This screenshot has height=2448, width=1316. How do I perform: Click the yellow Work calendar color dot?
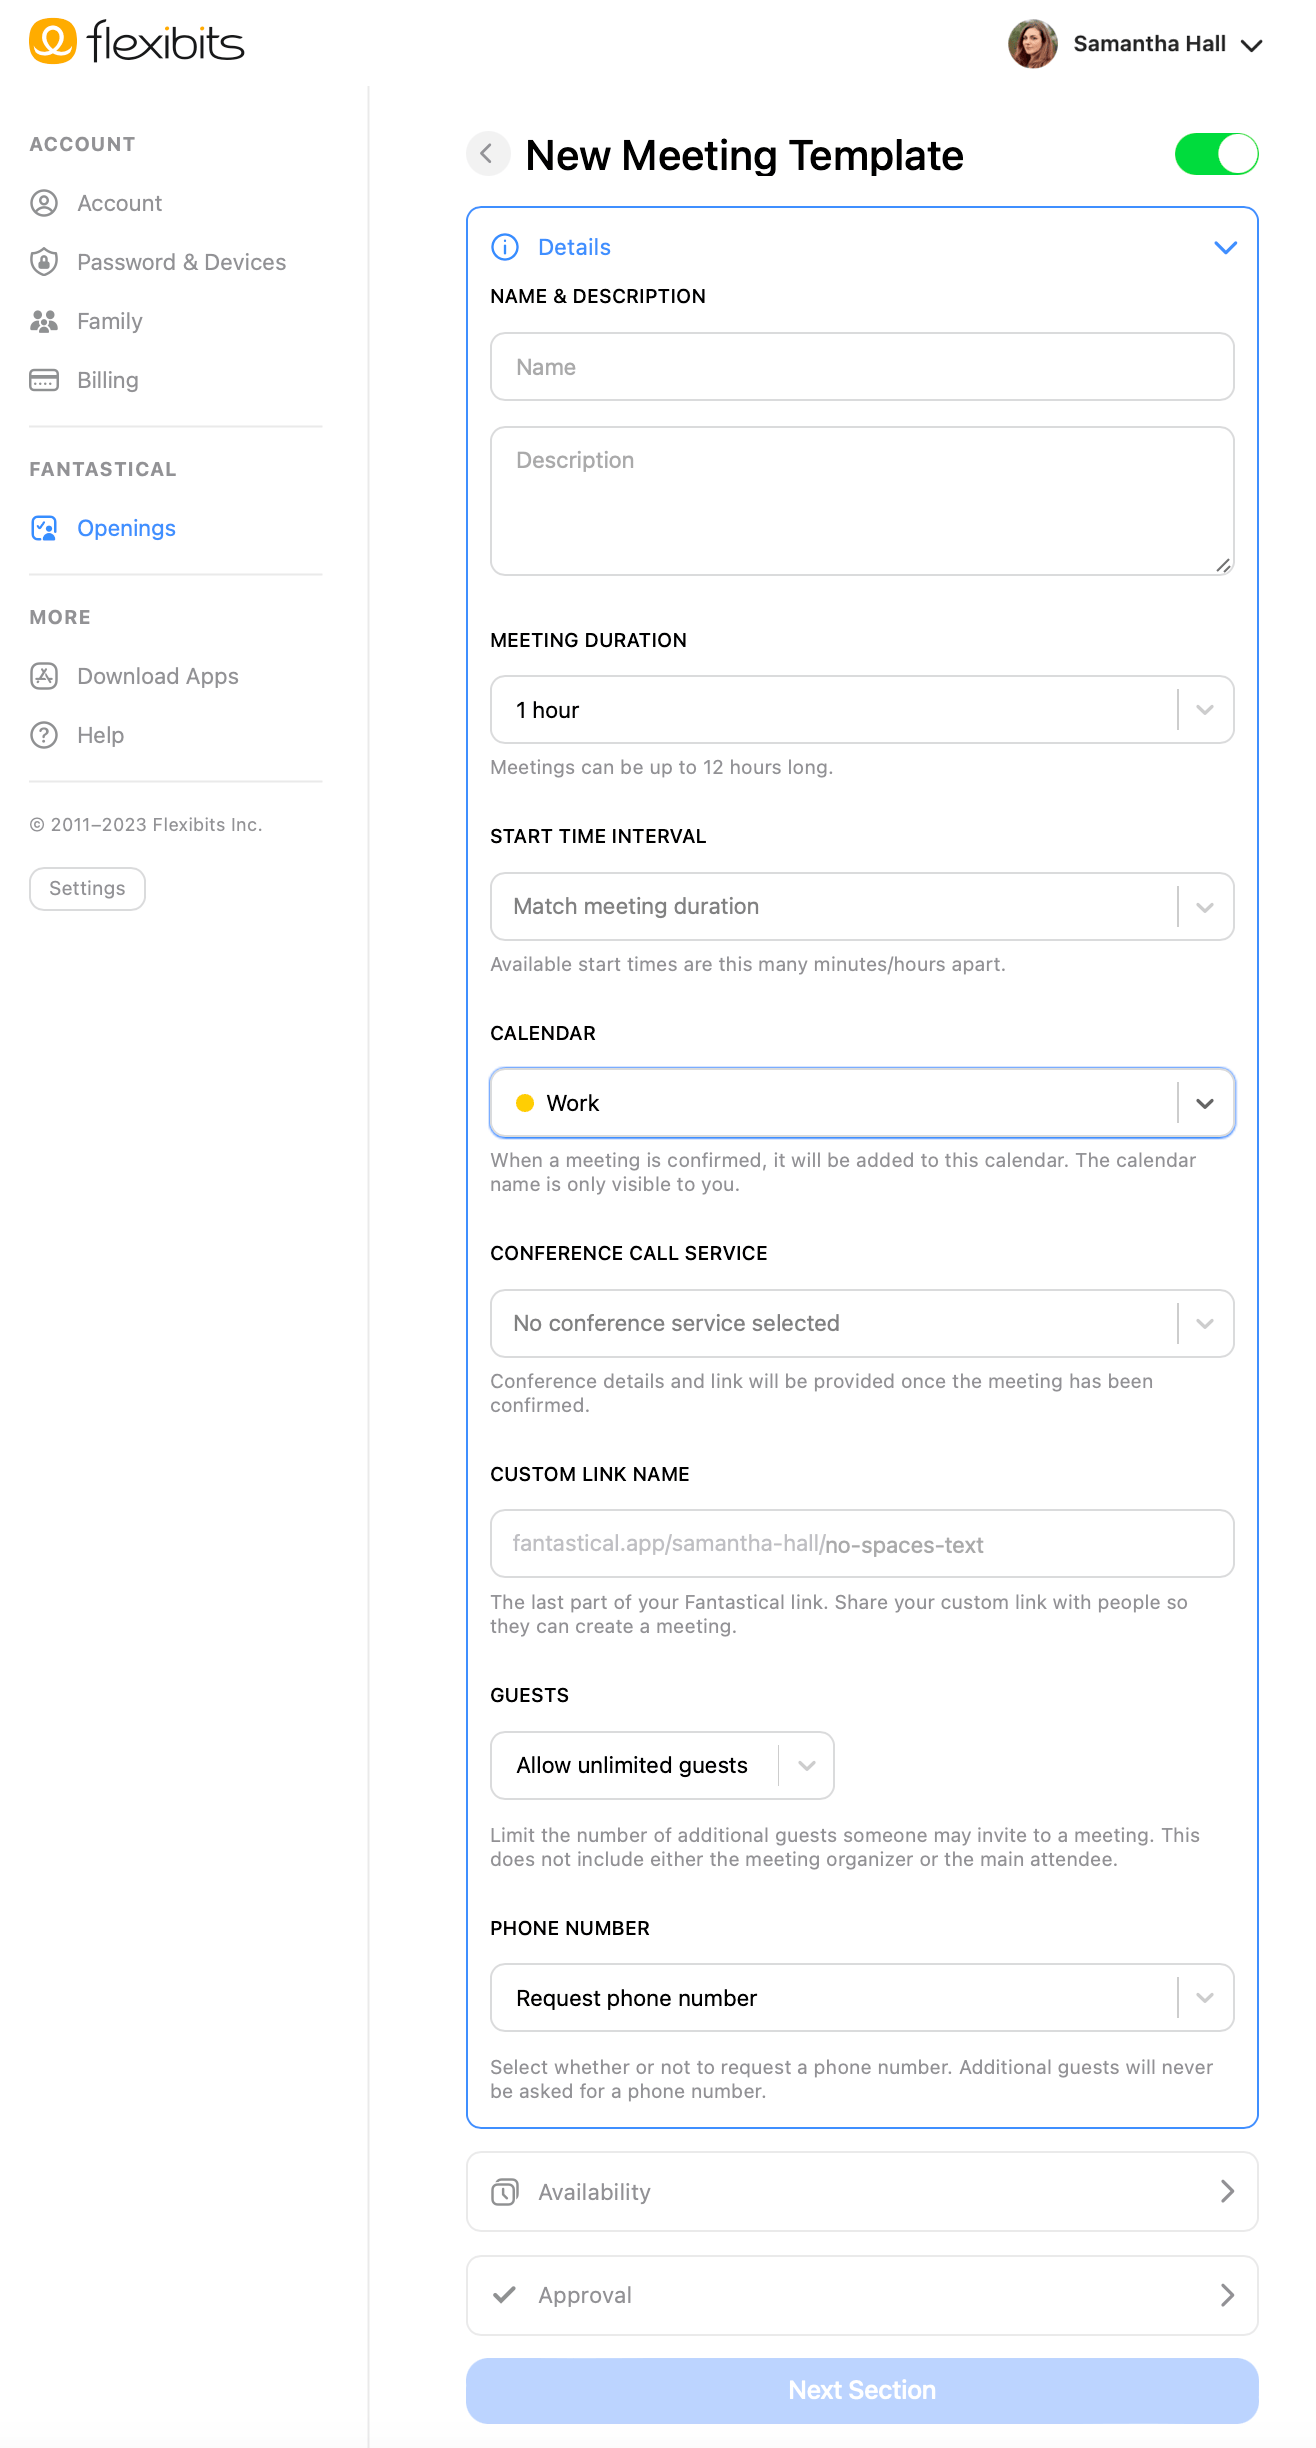pos(524,1103)
